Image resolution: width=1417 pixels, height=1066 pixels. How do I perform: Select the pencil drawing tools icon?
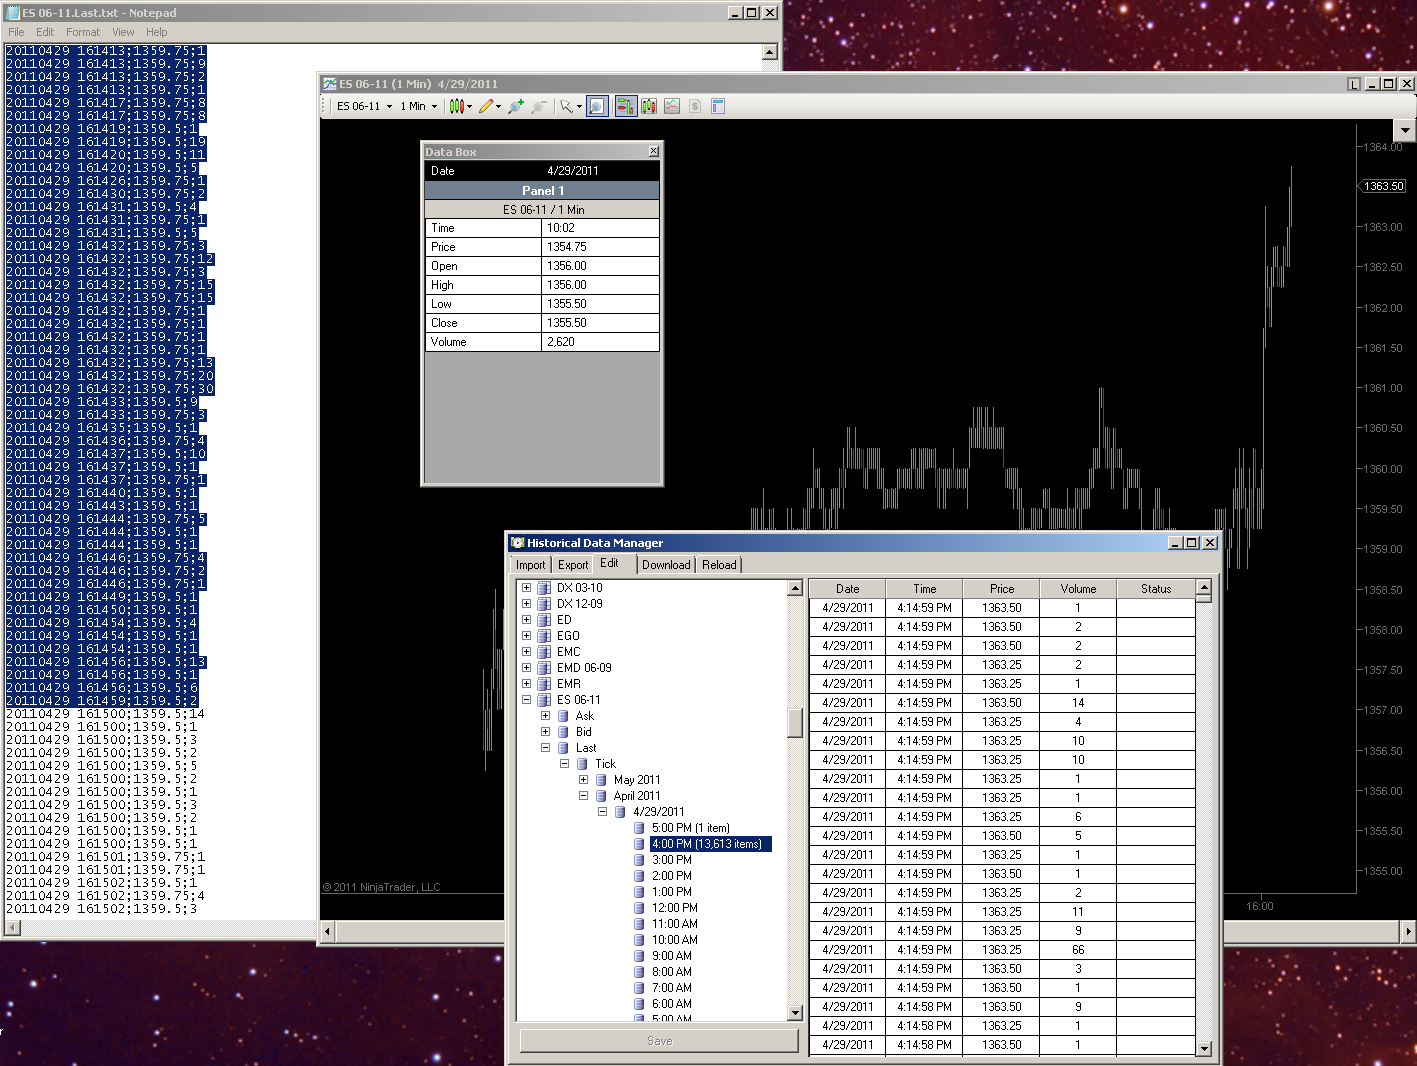[x=486, y=106]
